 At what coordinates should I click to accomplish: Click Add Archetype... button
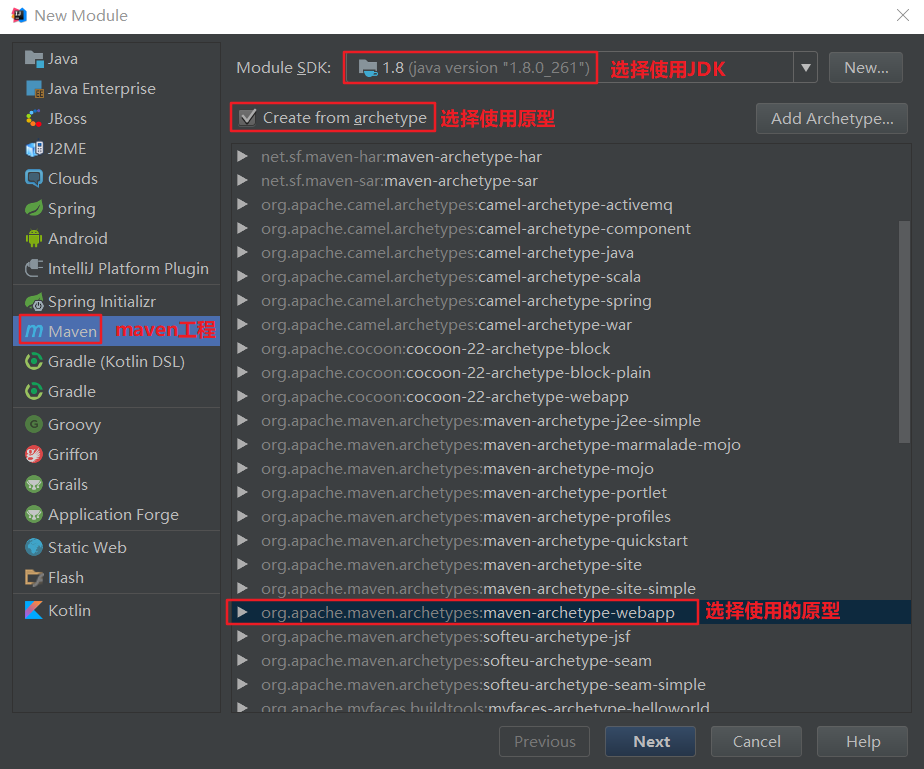(x=831, y=118)
